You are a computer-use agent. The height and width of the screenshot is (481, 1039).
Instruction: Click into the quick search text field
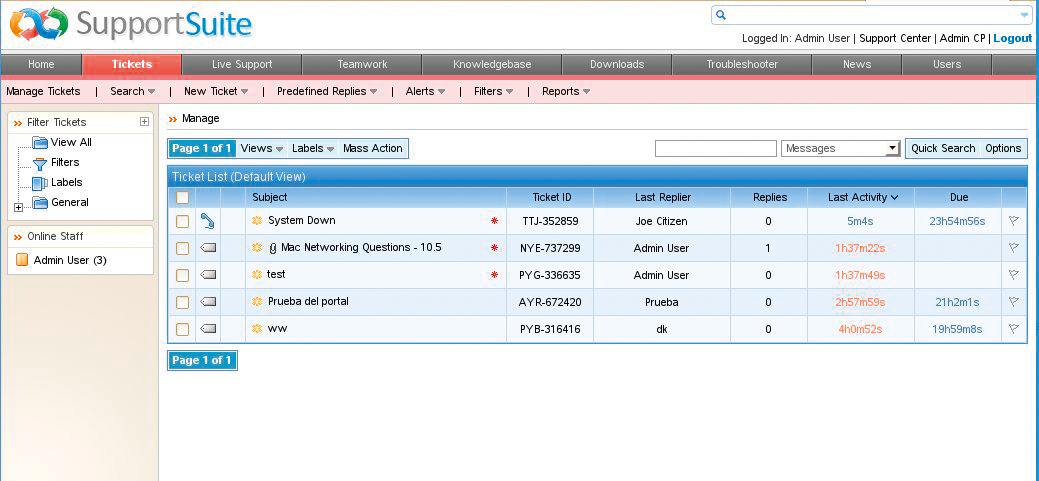(x=716, y=148)
